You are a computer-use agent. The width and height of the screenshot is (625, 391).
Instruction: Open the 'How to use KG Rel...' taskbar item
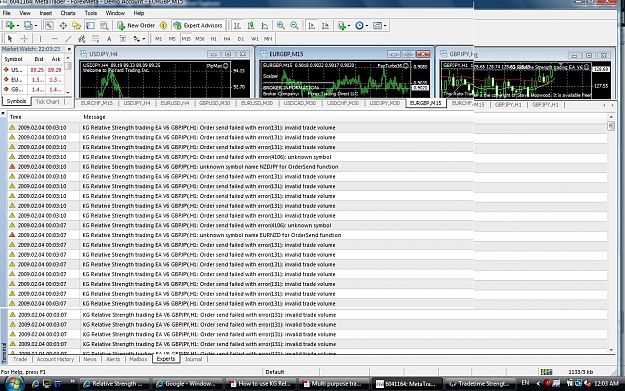[260, 384]
